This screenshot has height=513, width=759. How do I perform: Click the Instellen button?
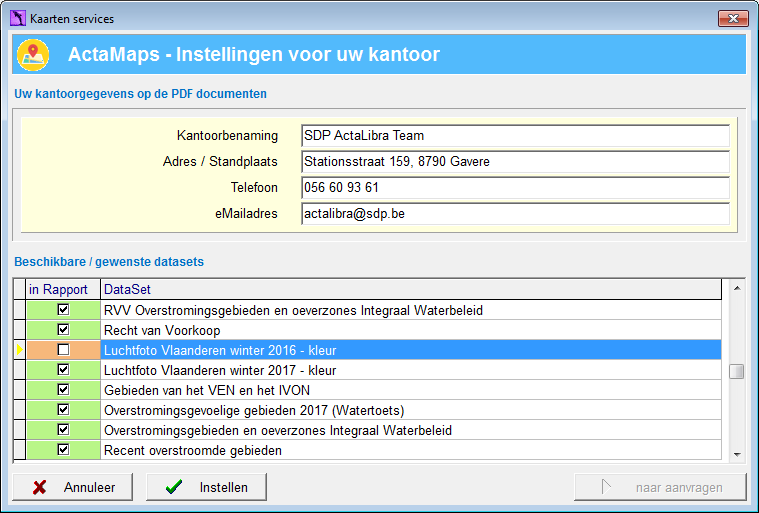(x=206, y=487)
